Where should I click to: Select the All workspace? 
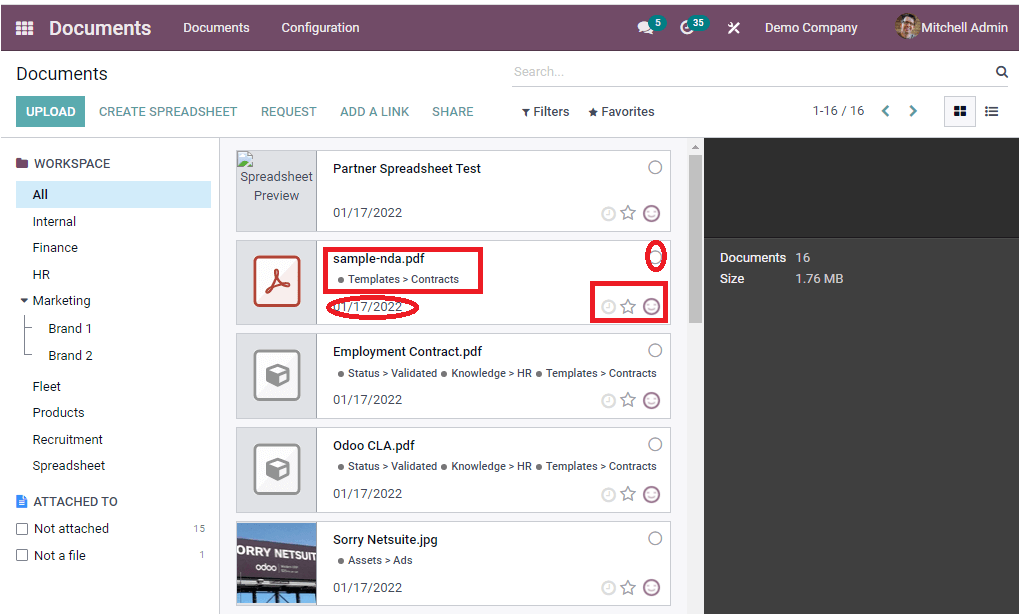coord(113,195)
